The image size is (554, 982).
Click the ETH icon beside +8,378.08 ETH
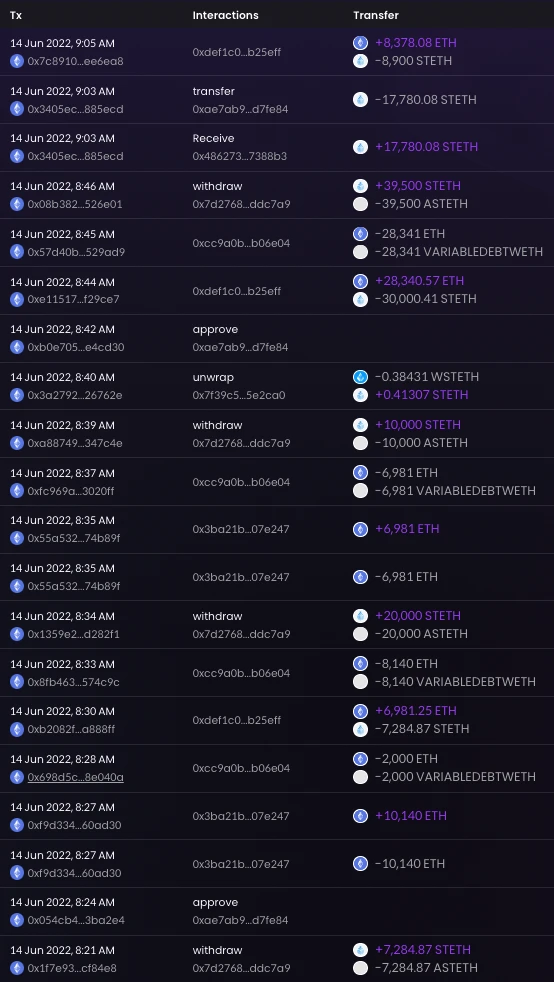coord(360,43)
